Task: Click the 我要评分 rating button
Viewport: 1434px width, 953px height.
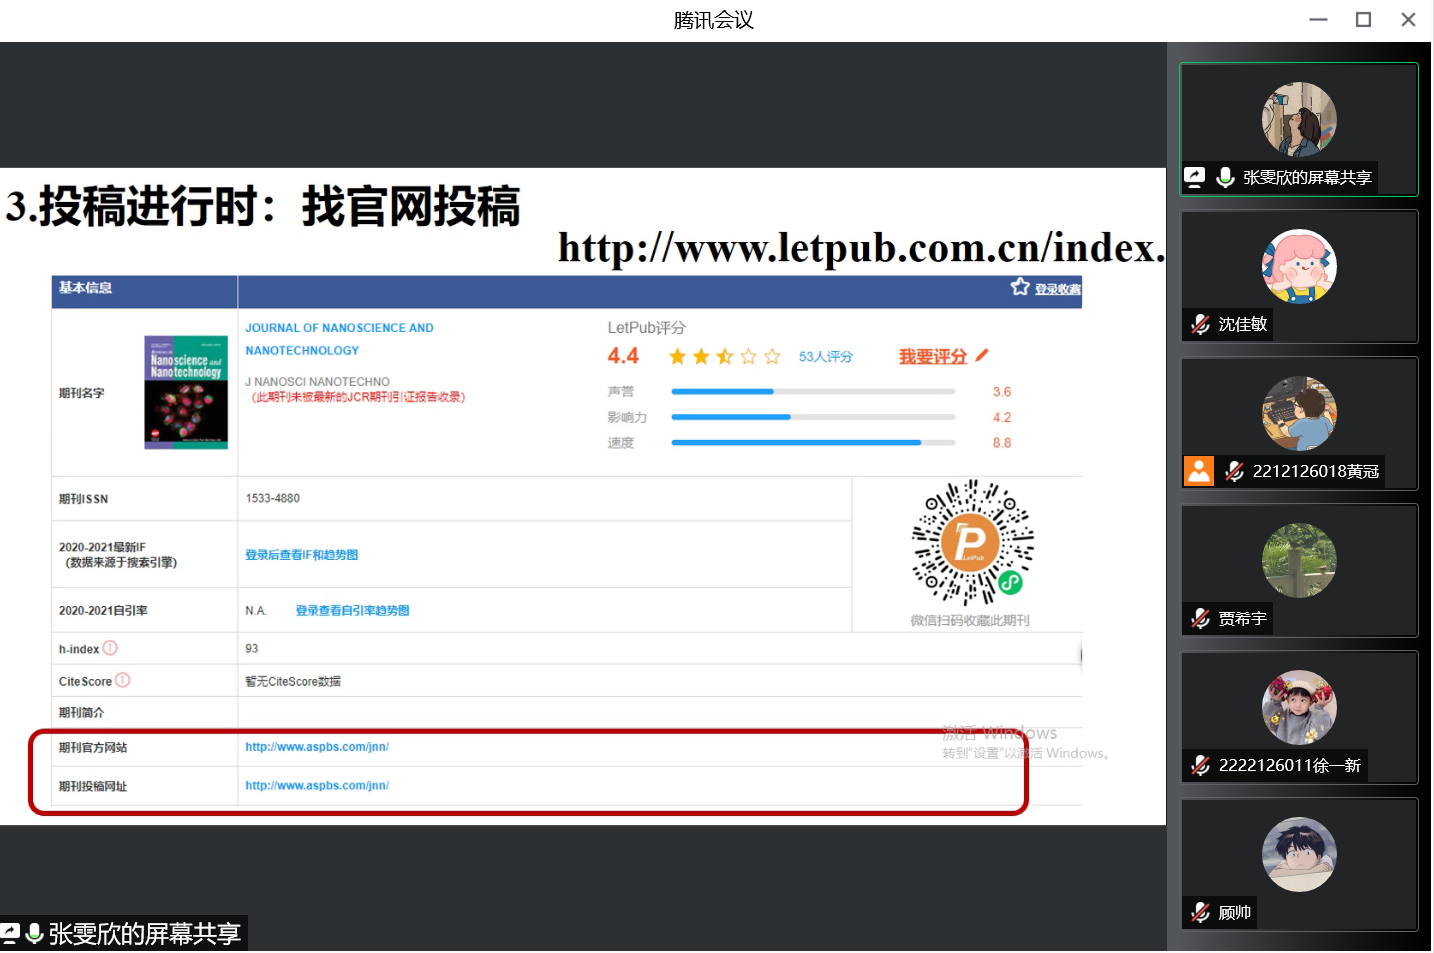Action: point(932,357)
